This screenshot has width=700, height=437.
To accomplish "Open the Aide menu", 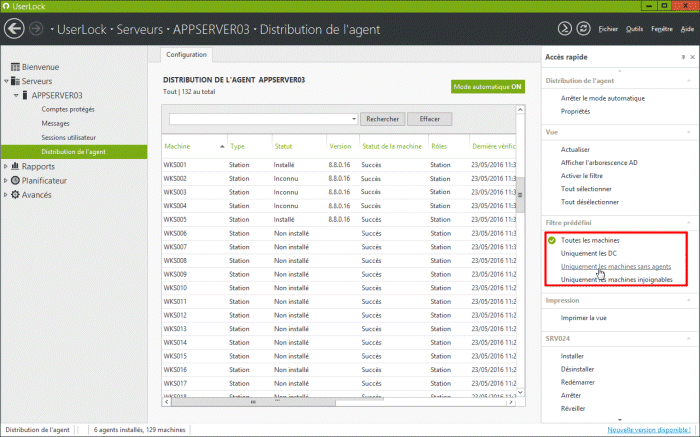I will [x=687, y=29].
